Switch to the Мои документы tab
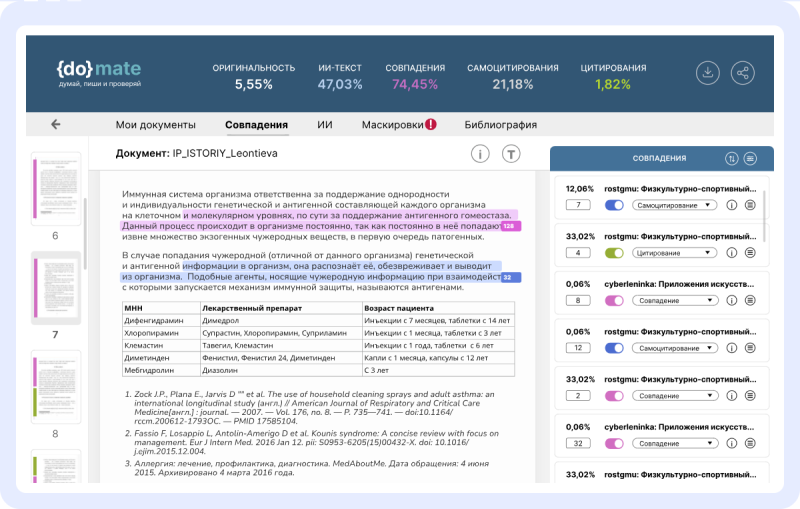800x509 pixels. pos(156,125)
